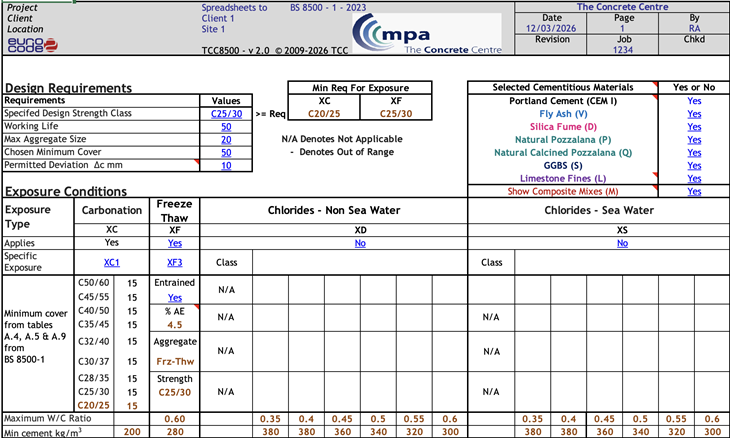Screen dimensions: 730x438
Task: Select the Max Aggregate Size value 20
Action: coord(226,140)
